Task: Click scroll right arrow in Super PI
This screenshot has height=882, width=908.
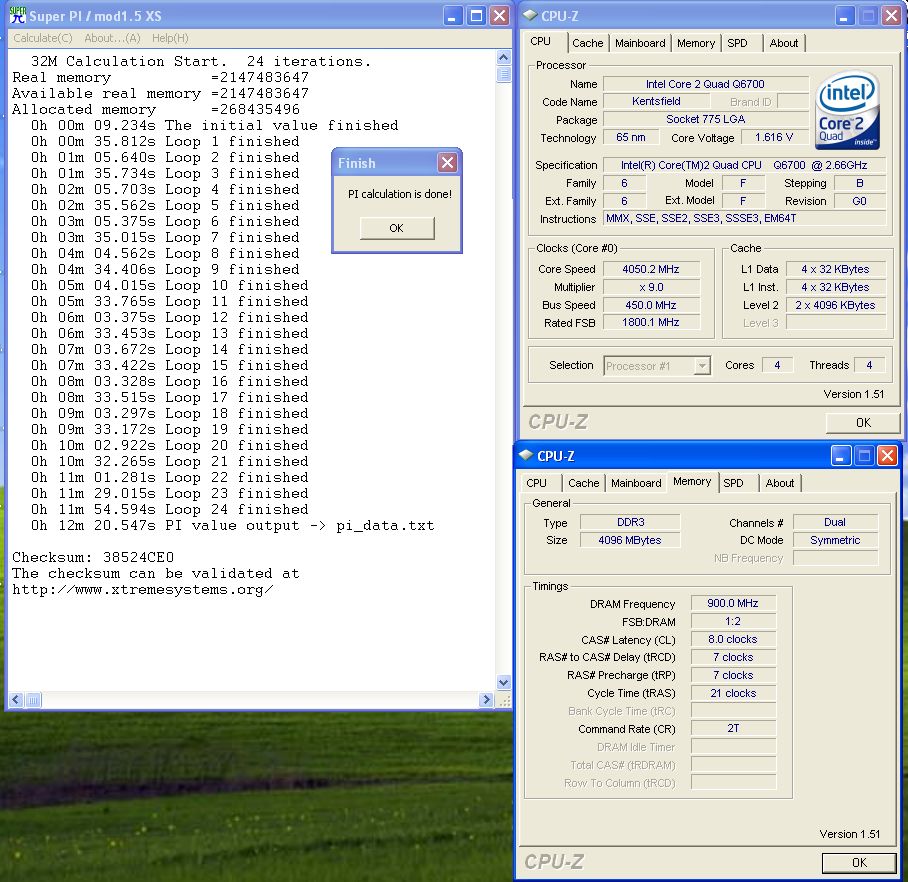Action: [486, 700]
